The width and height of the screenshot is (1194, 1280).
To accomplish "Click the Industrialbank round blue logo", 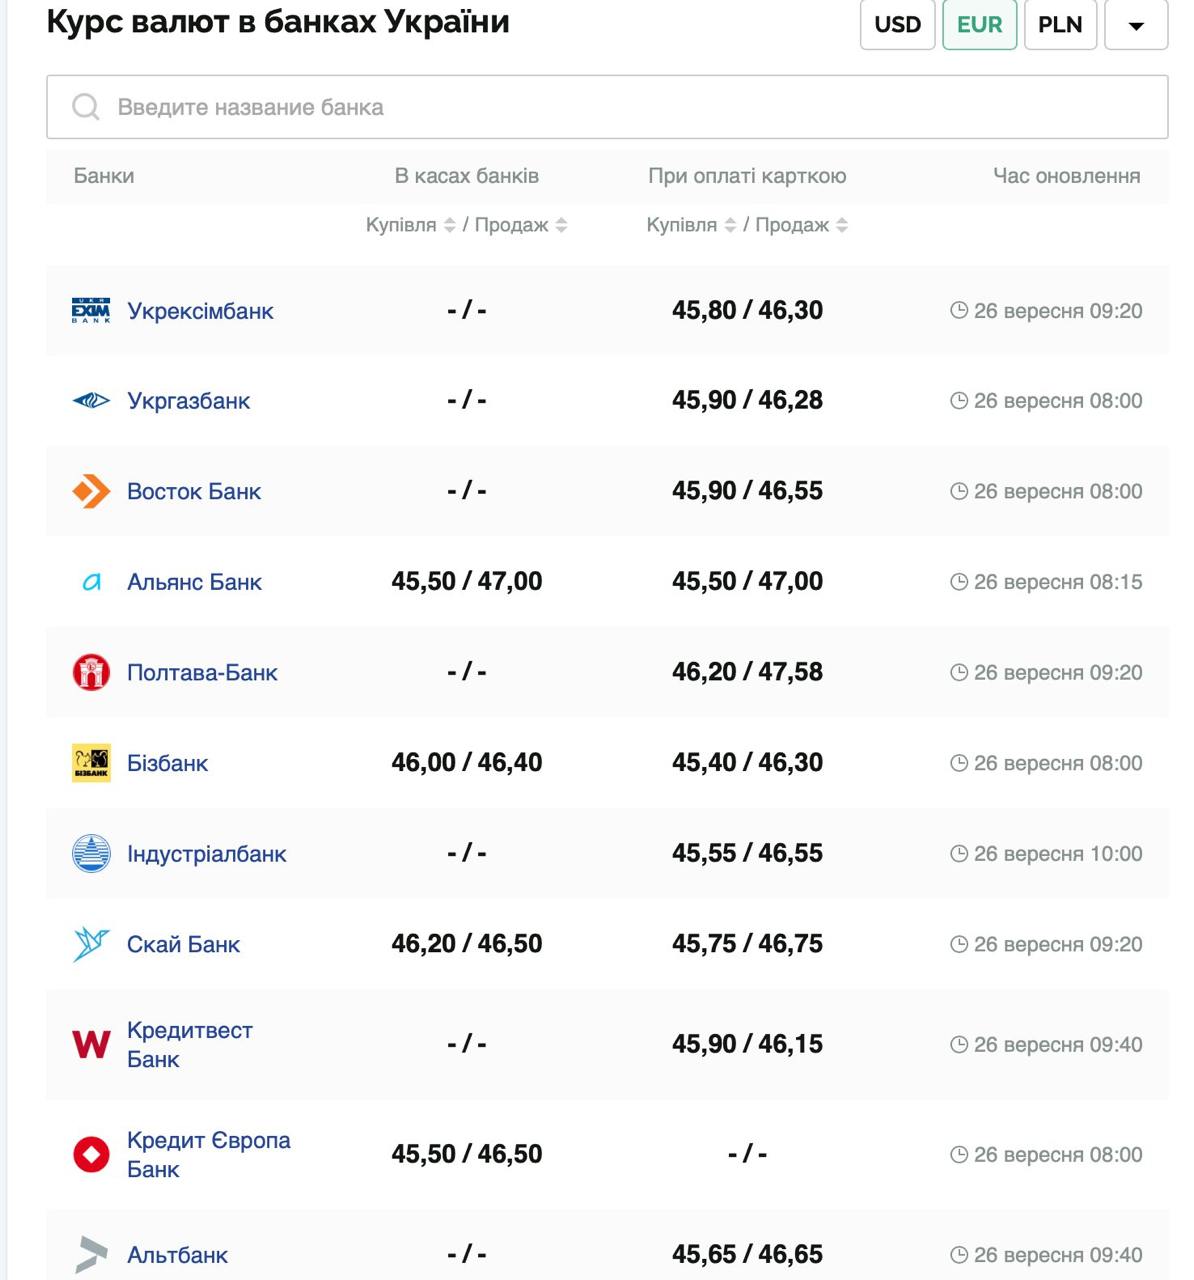I will point(91,854).
